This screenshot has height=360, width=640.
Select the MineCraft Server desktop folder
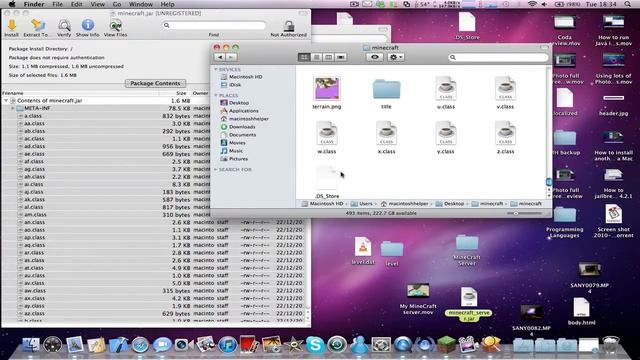pyautogui.click(x=467, y=250)
